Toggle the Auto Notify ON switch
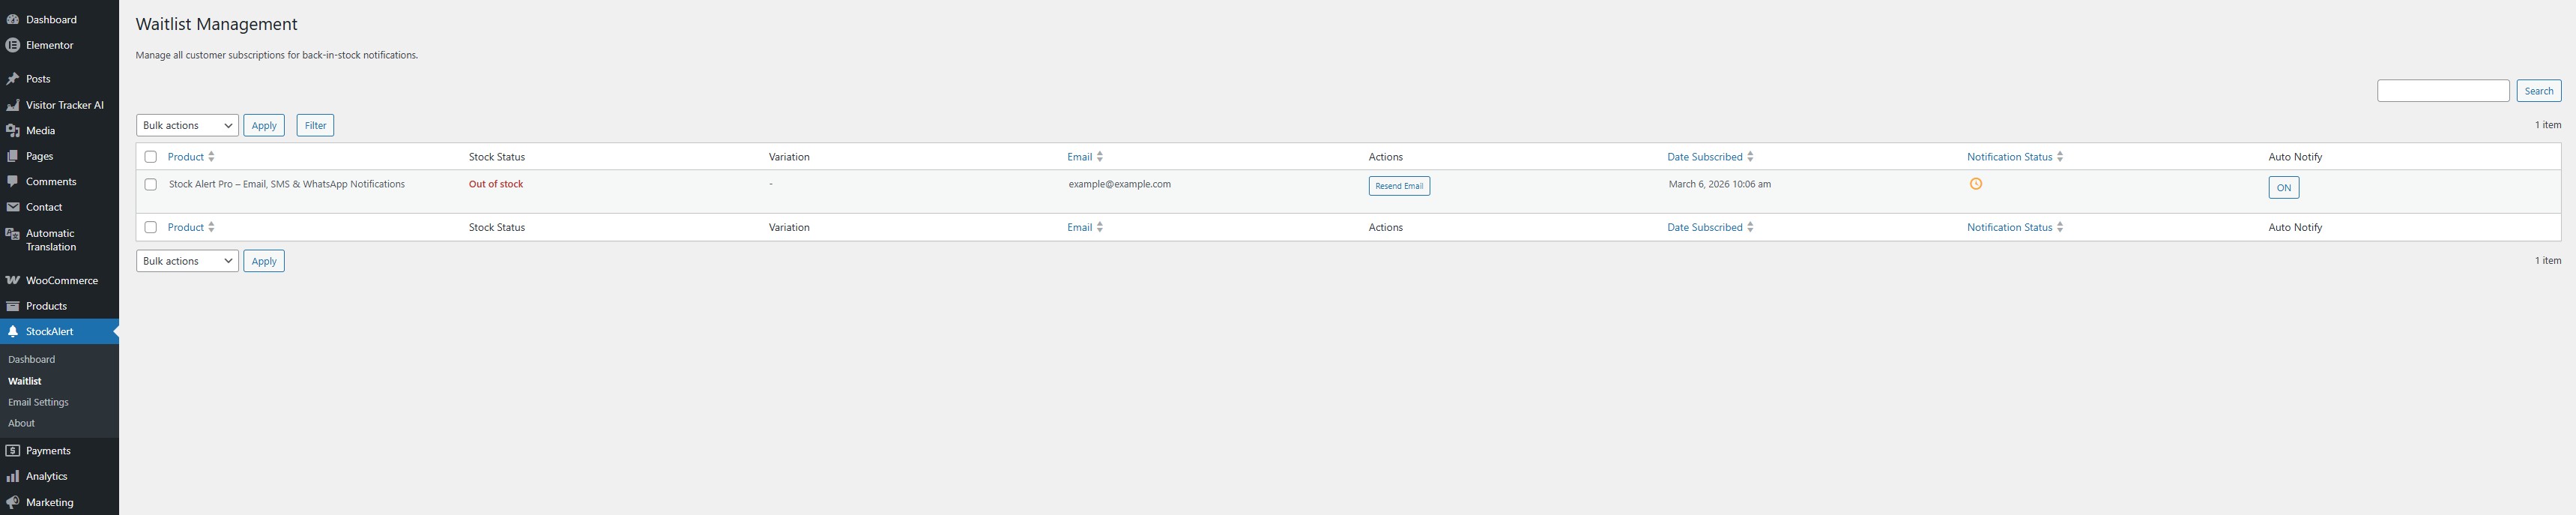Screen dimensions: 2576x515 [2283, 188]
